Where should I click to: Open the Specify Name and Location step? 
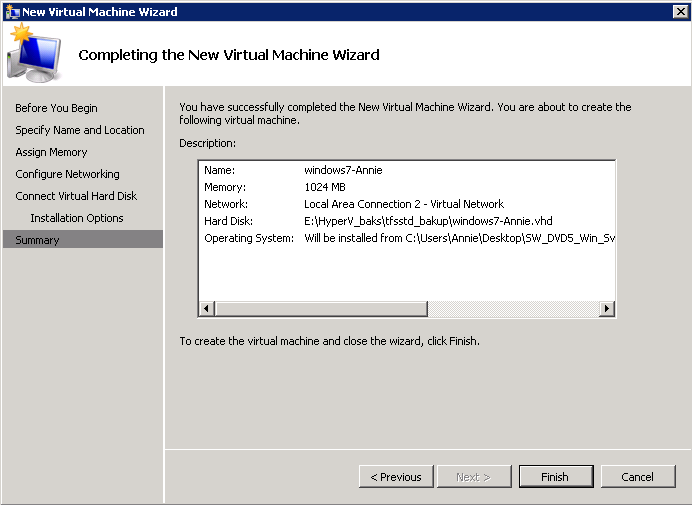tap(80, 130)
